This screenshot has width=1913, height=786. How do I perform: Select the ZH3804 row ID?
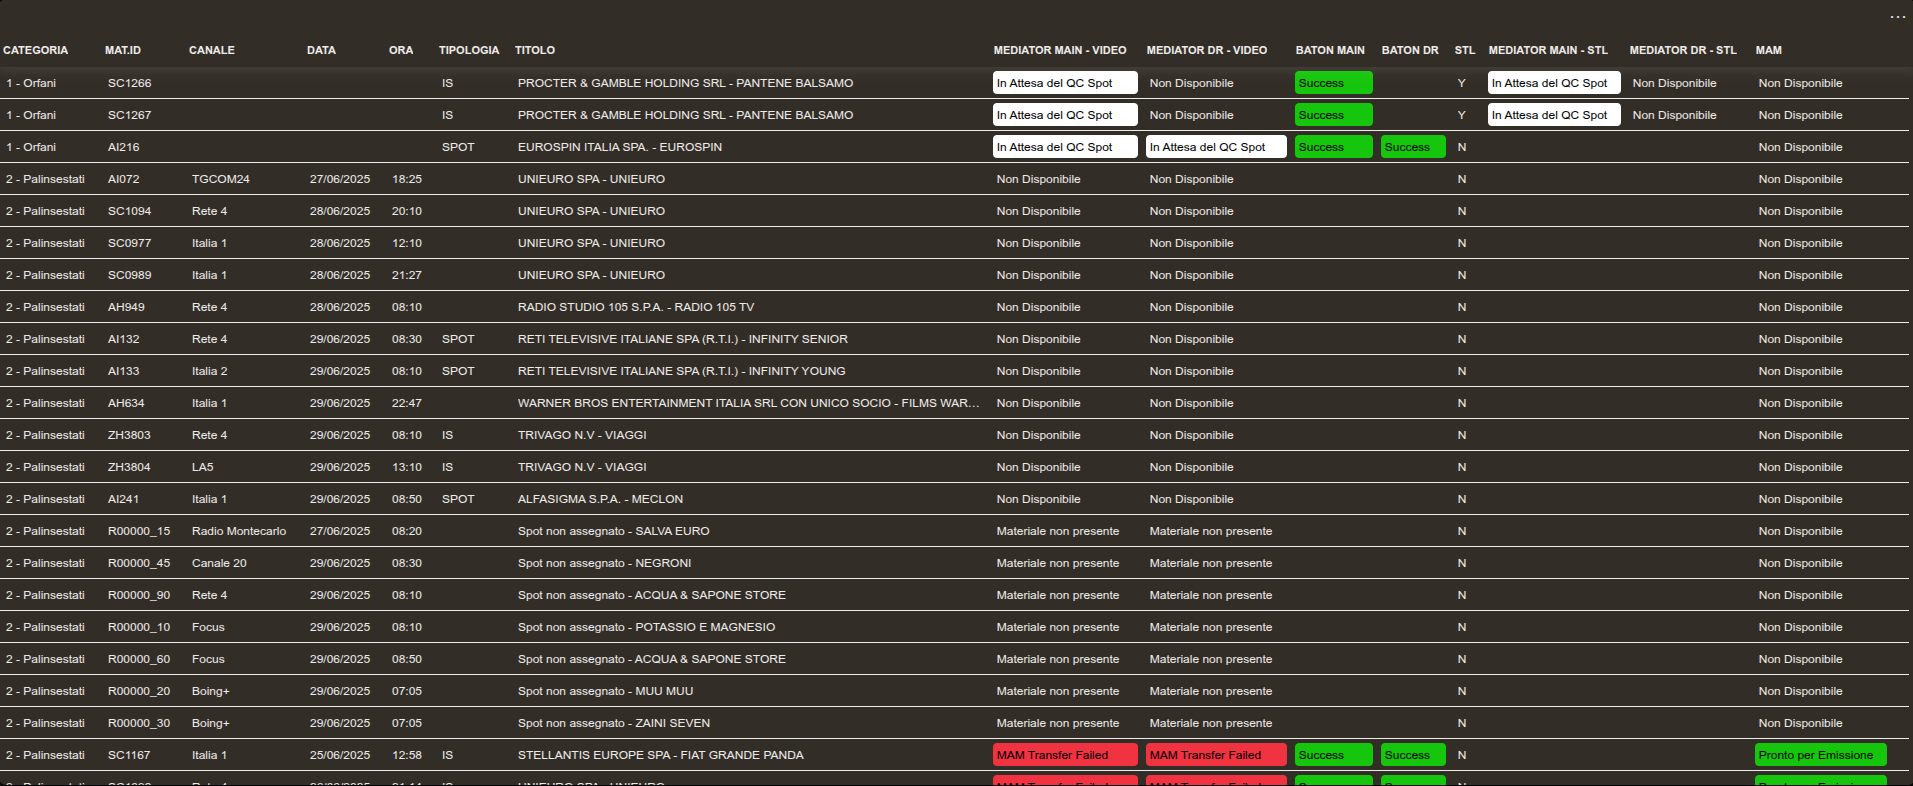click(x=129, y=467)
